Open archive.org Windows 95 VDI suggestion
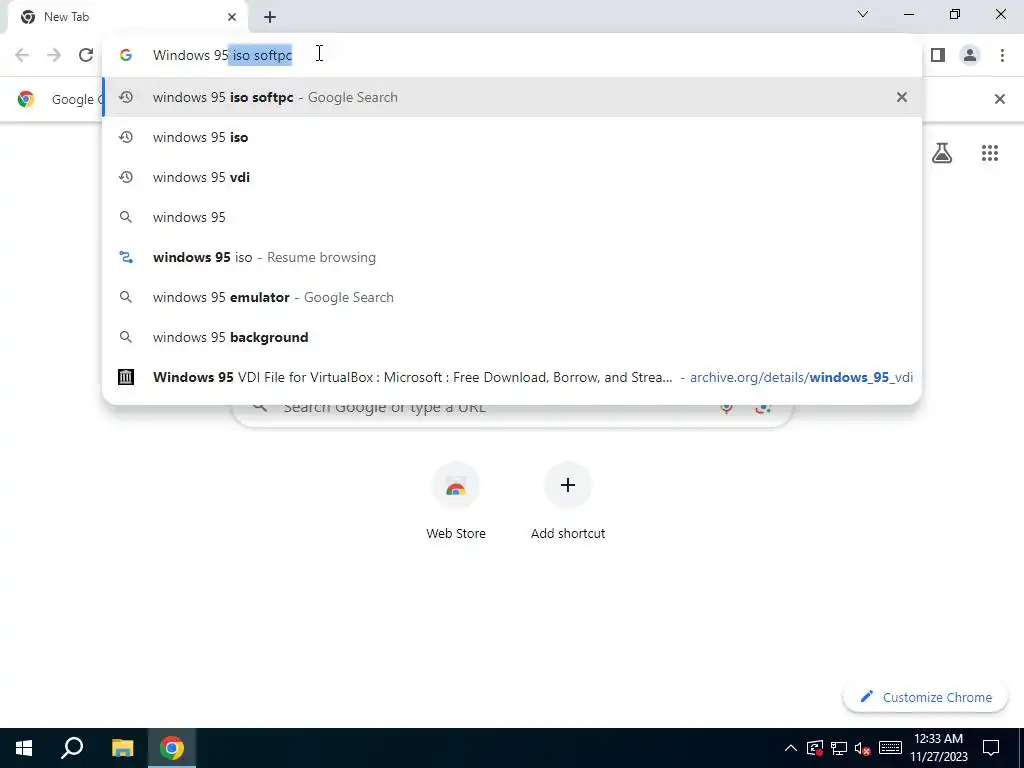This screenshot has height=768, width=1024. coord(512,377)
